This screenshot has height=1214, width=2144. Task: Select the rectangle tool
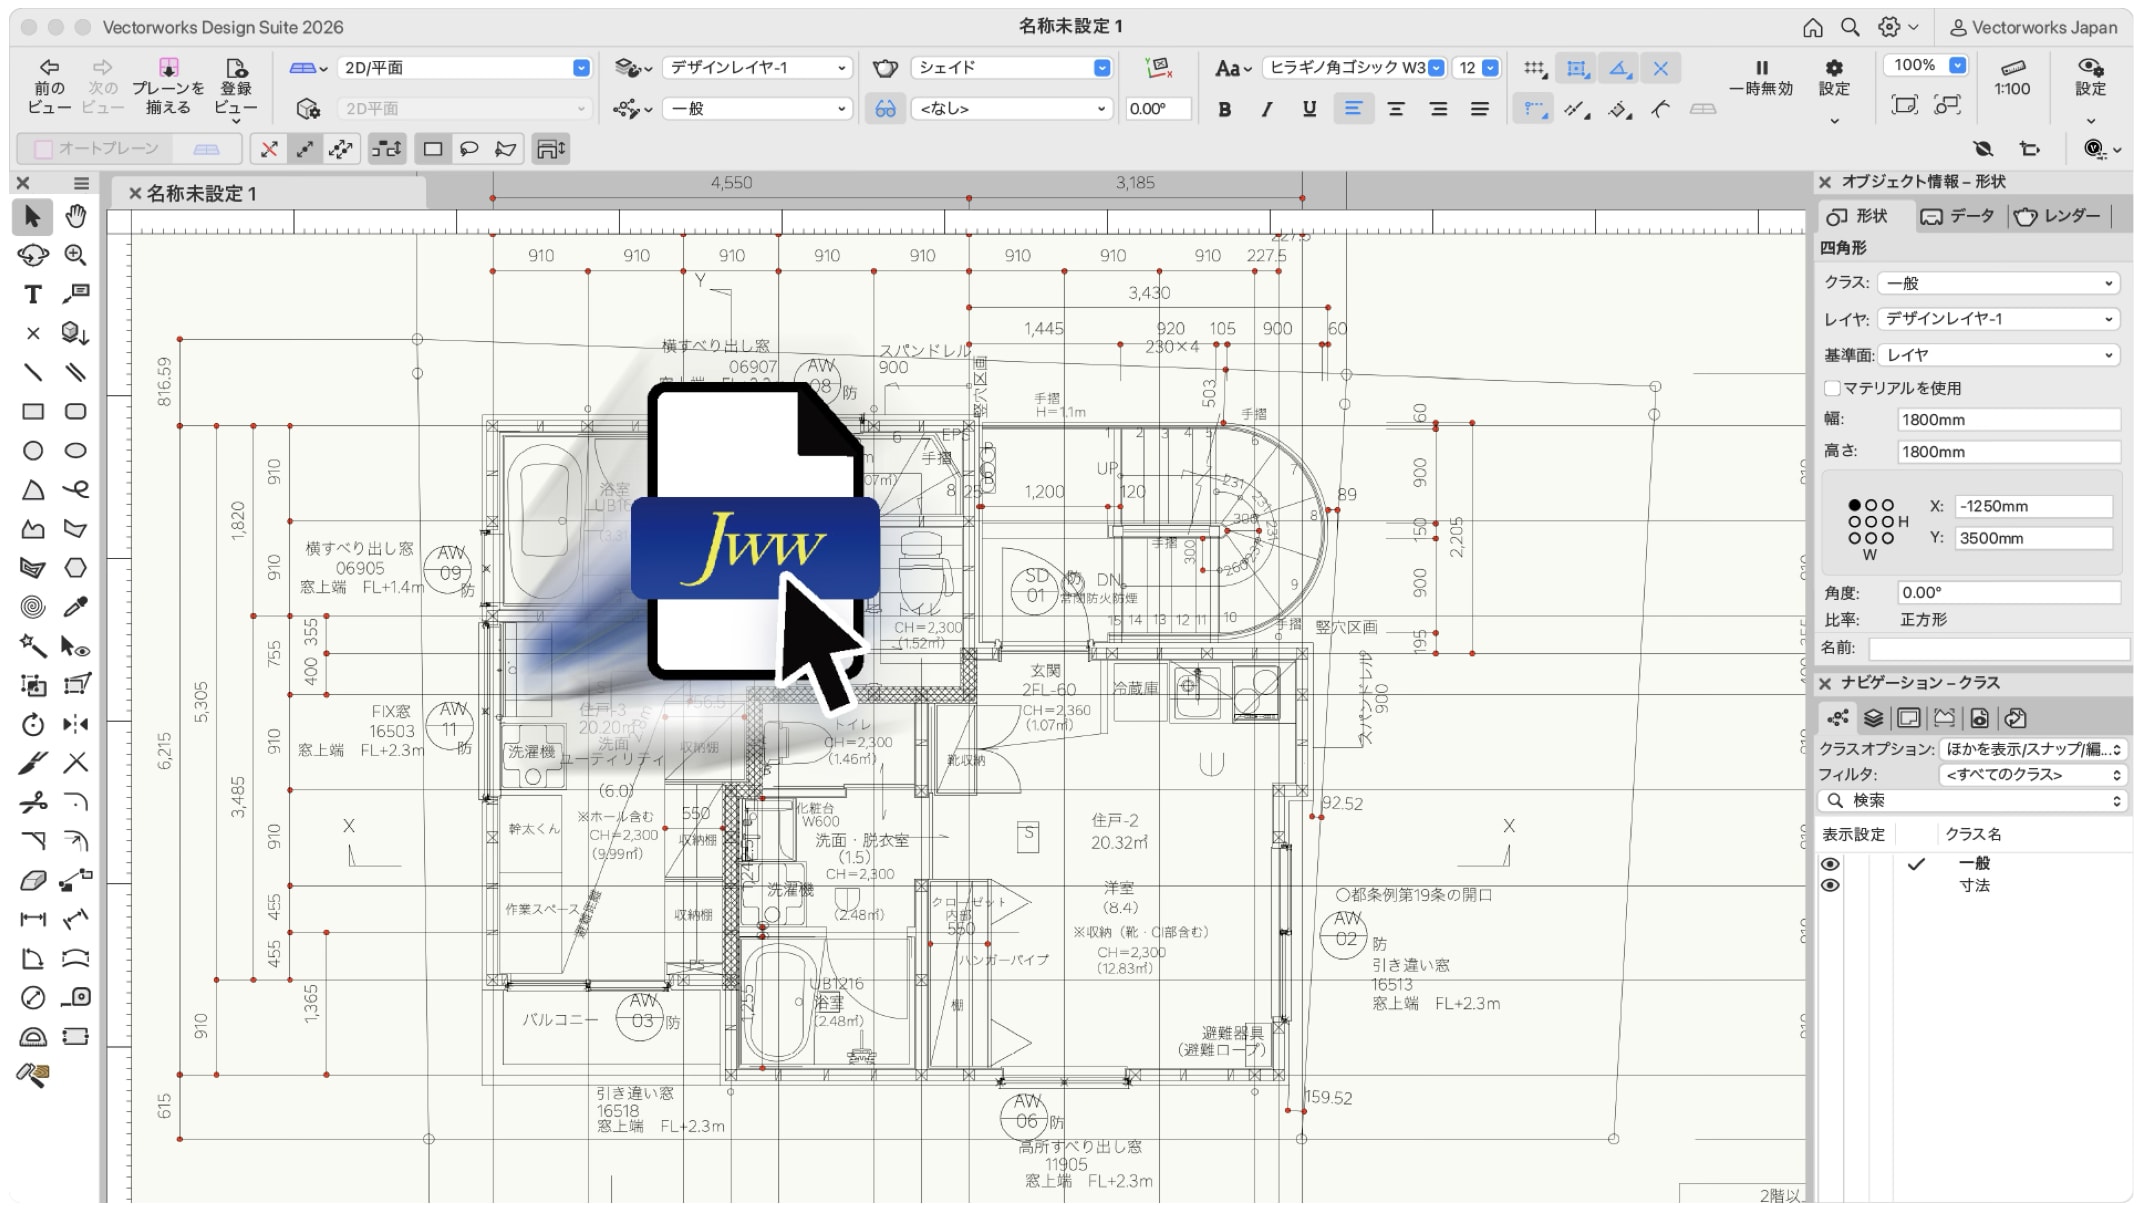pos(32,410)
